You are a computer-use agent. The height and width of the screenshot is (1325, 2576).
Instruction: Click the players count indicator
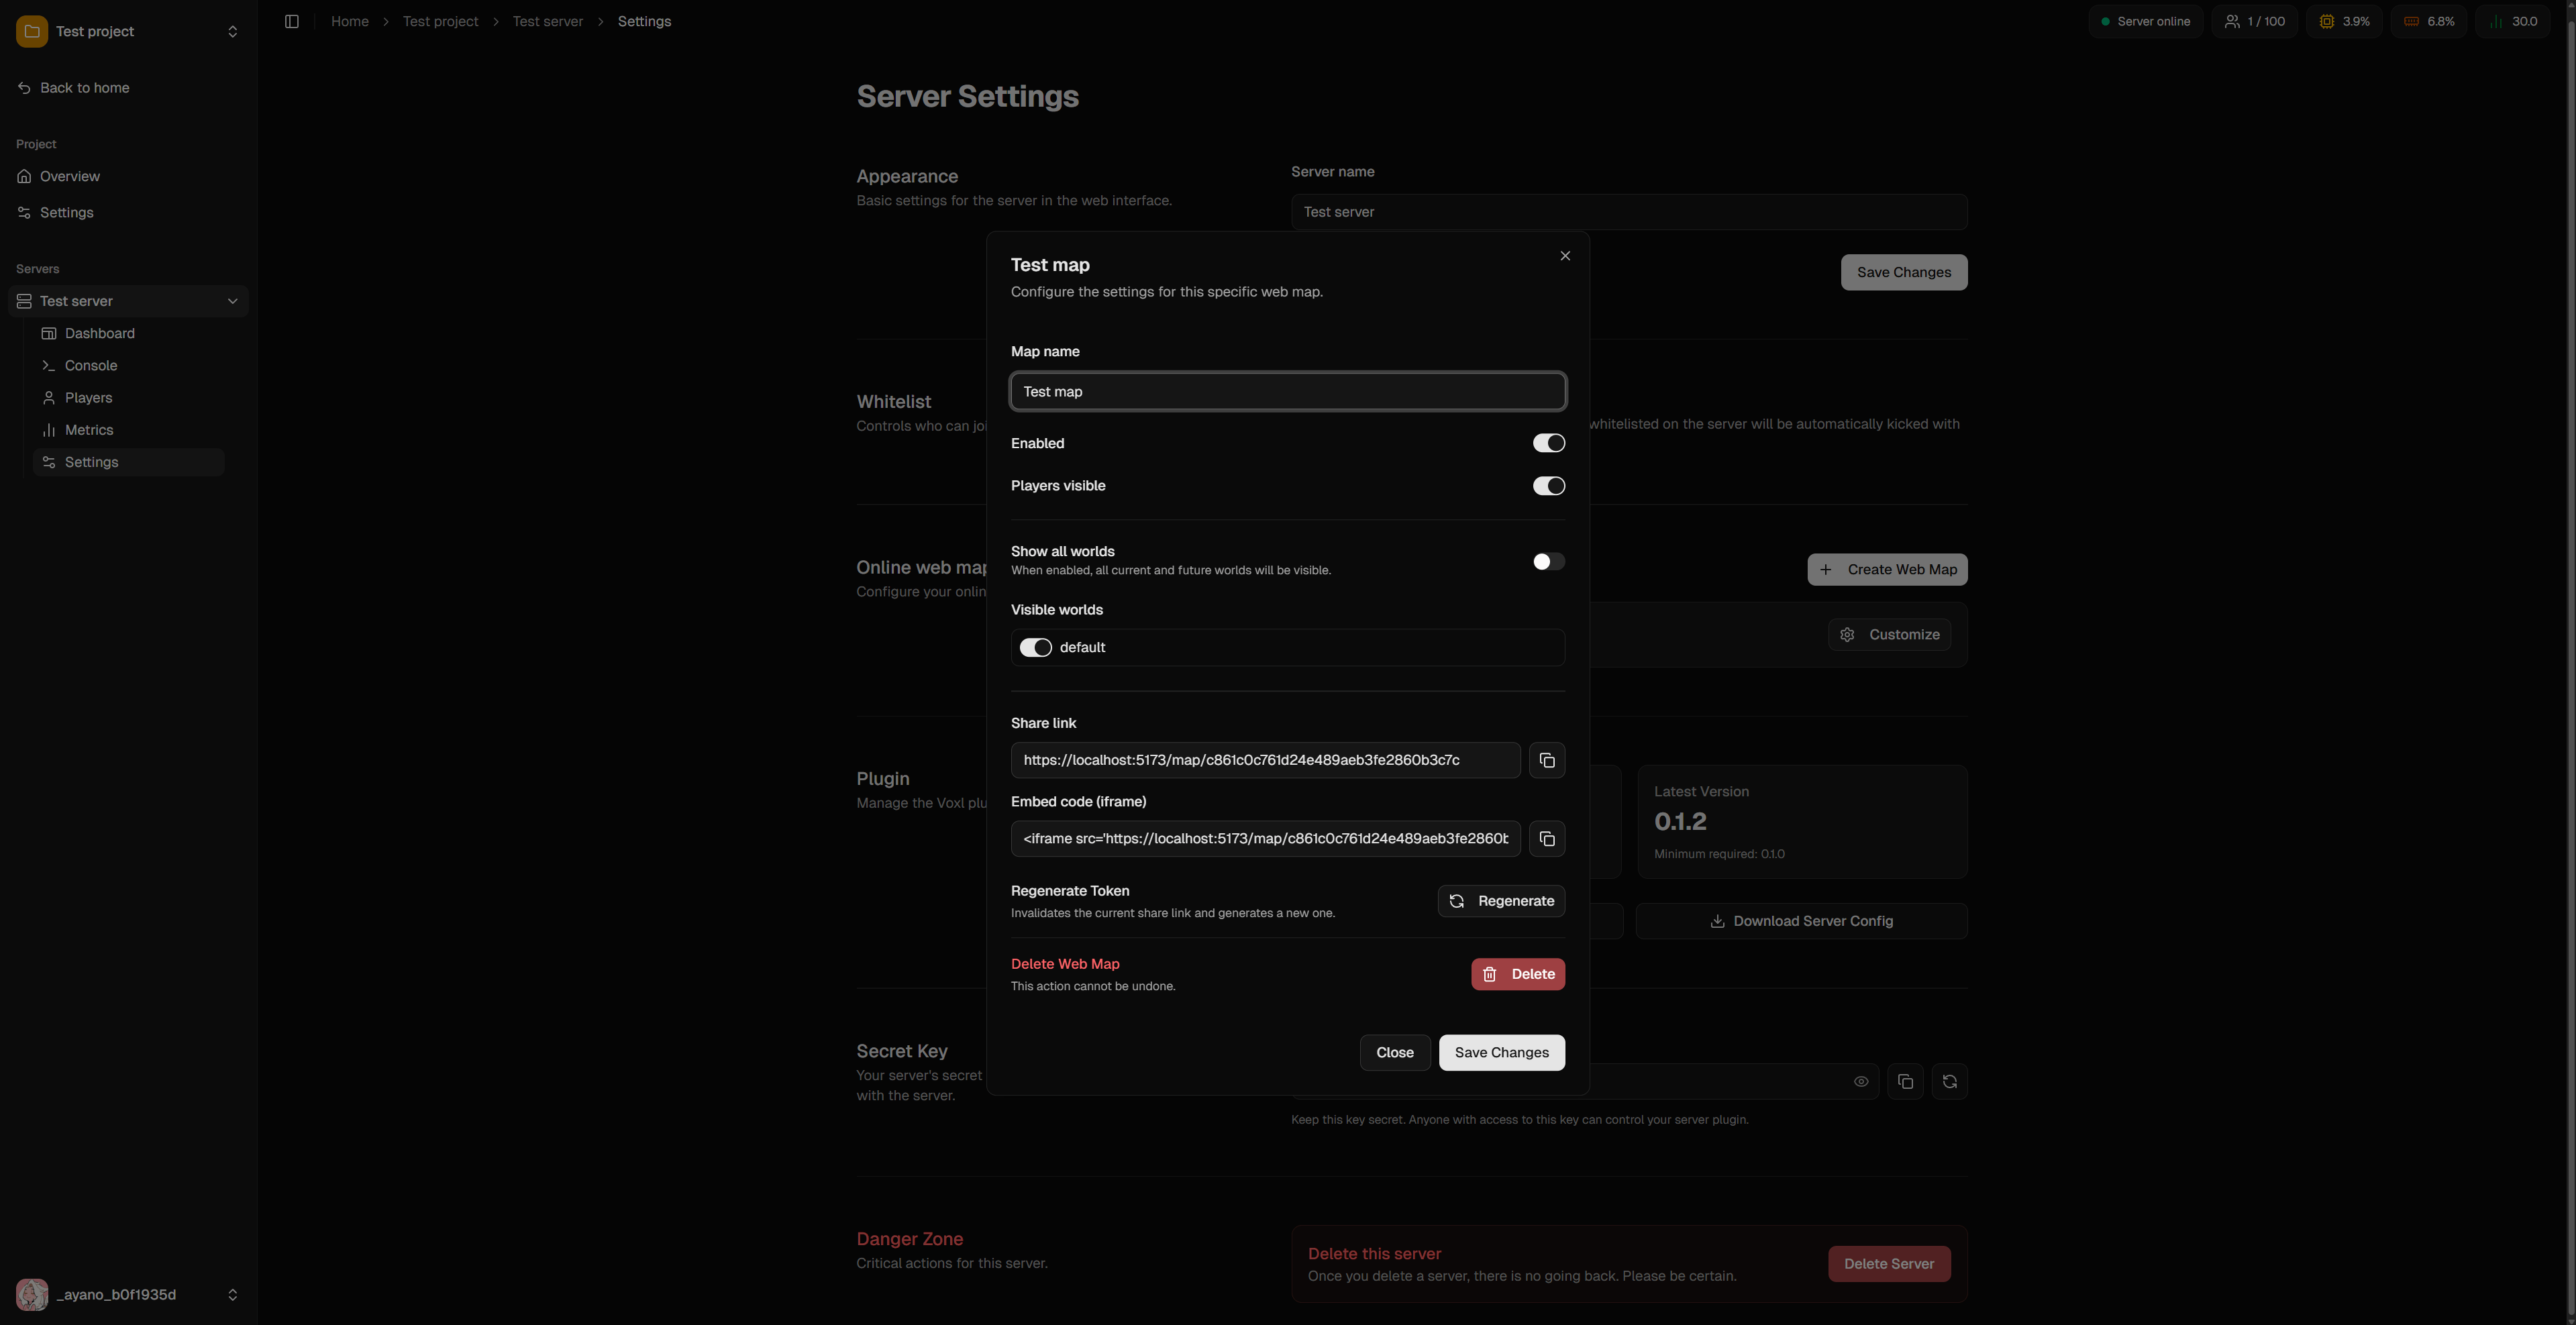[x=2255, y=21]
